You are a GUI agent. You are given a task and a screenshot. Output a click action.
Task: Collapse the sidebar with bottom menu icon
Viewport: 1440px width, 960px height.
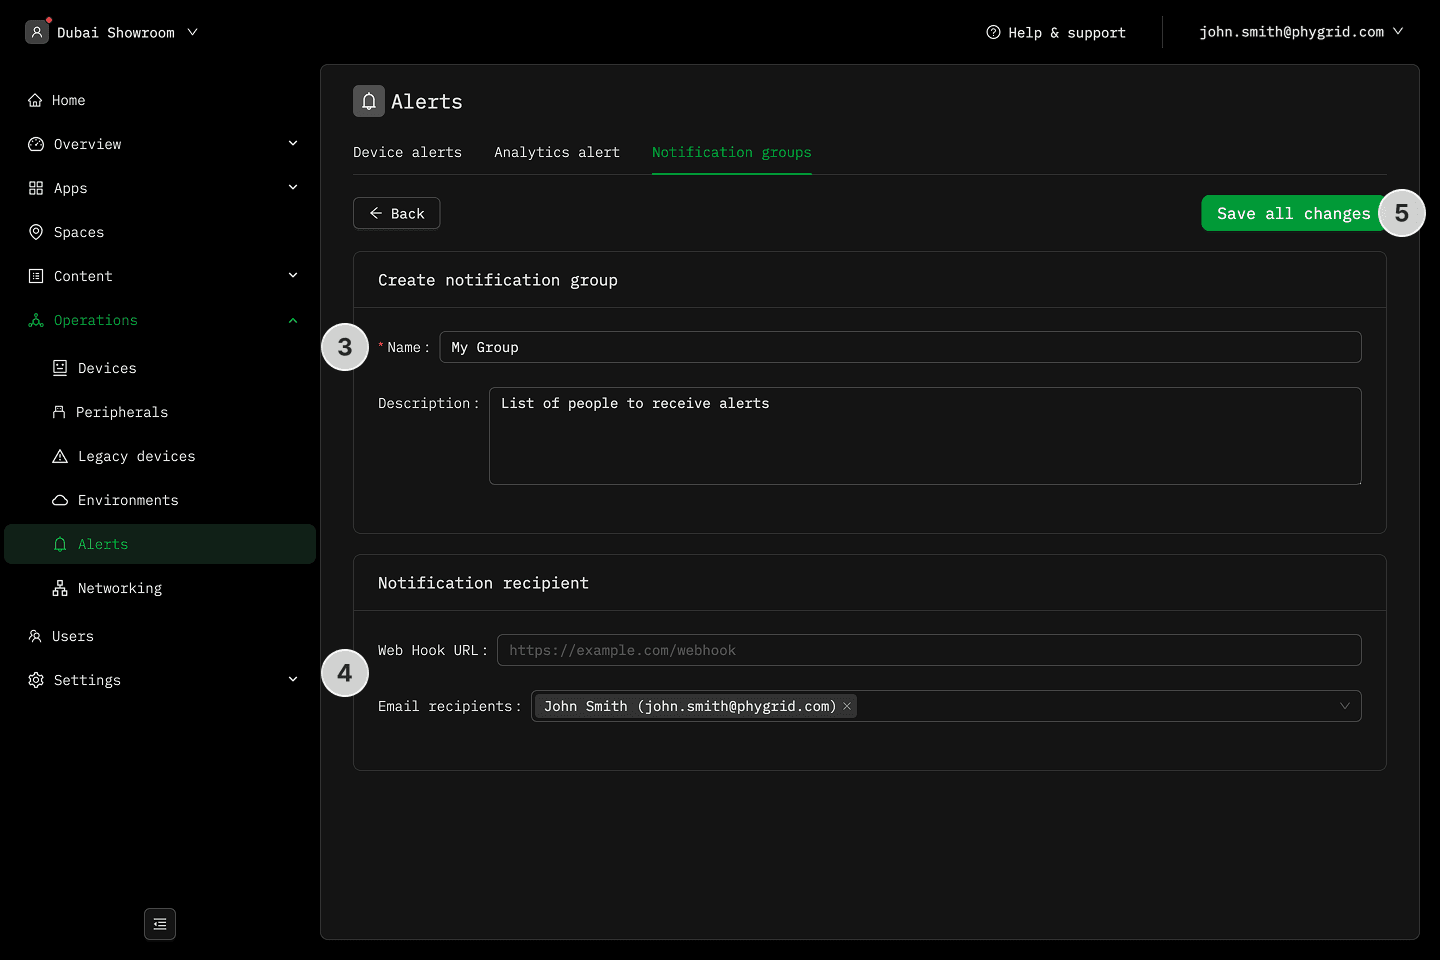tap(160, 924)
